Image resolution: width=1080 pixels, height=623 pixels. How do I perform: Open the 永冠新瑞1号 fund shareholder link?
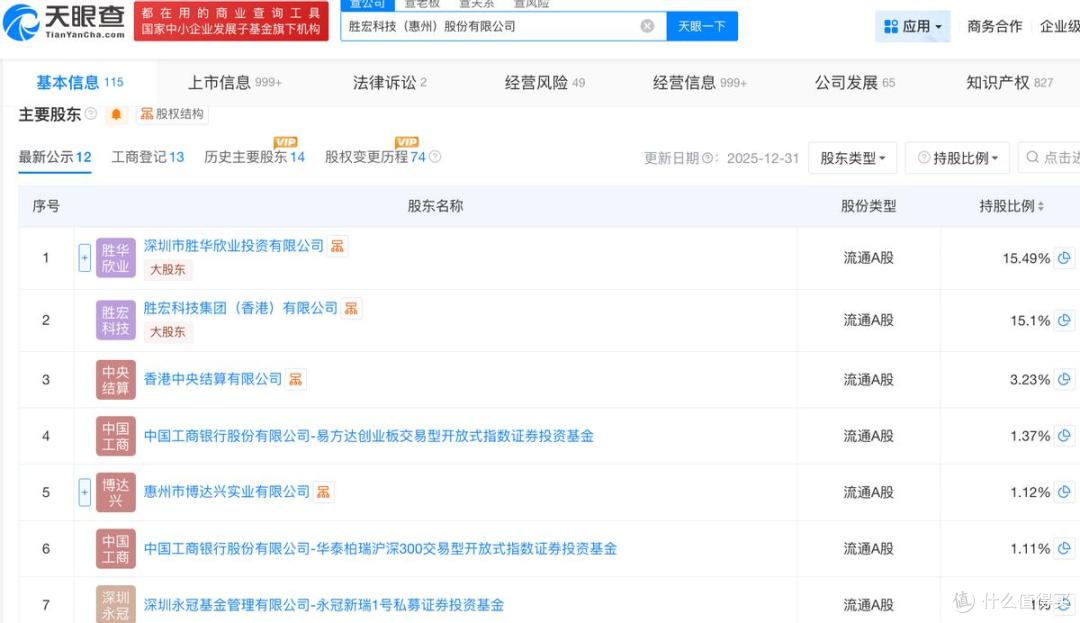click(324, 605)
